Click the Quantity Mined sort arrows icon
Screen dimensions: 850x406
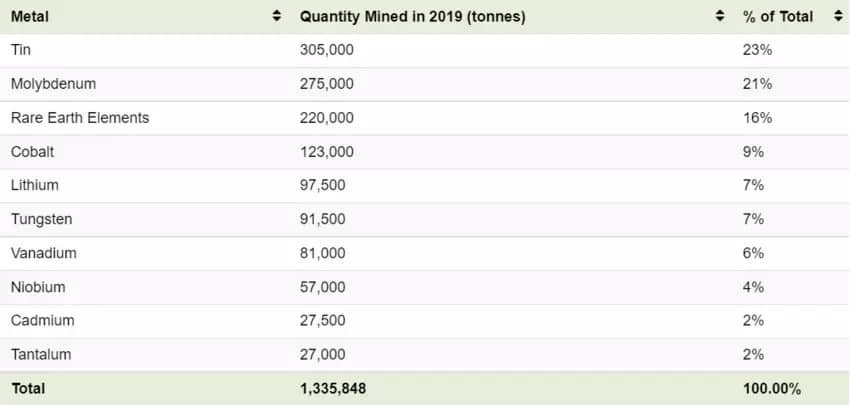(x=720, y=17)
